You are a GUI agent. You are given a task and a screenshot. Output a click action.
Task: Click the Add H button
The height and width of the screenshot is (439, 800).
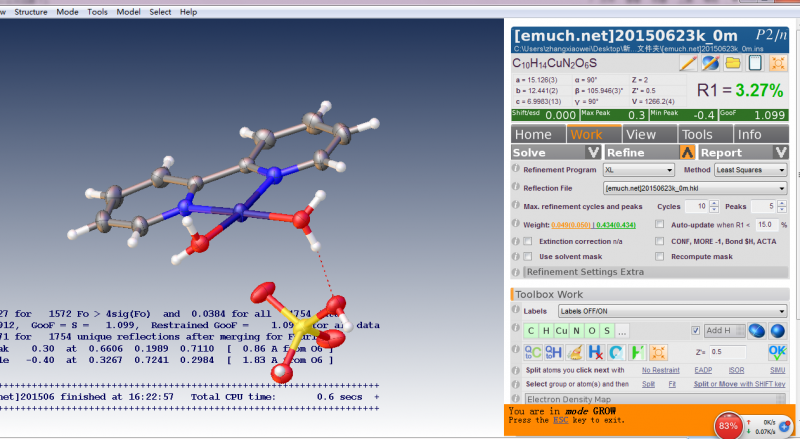[724, 331]
